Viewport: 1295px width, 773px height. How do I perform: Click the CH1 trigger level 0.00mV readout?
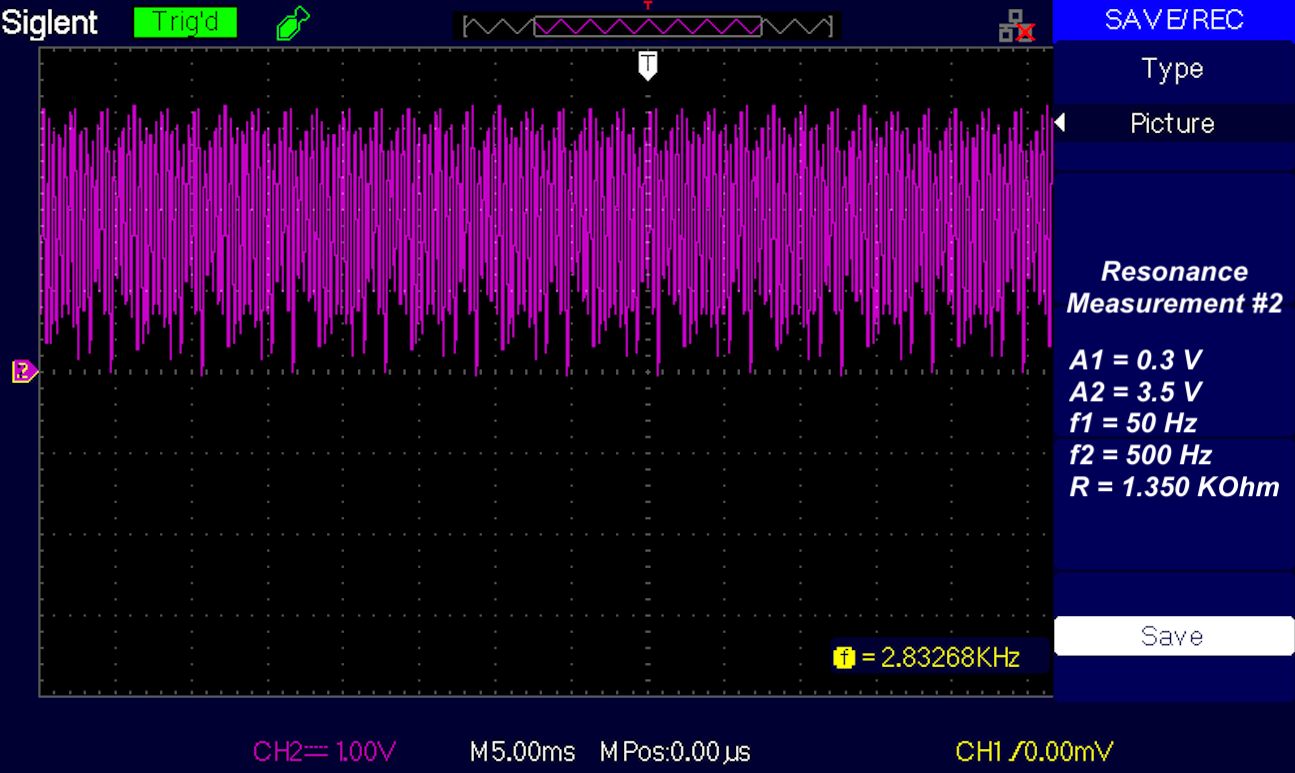pos(1035,752)
